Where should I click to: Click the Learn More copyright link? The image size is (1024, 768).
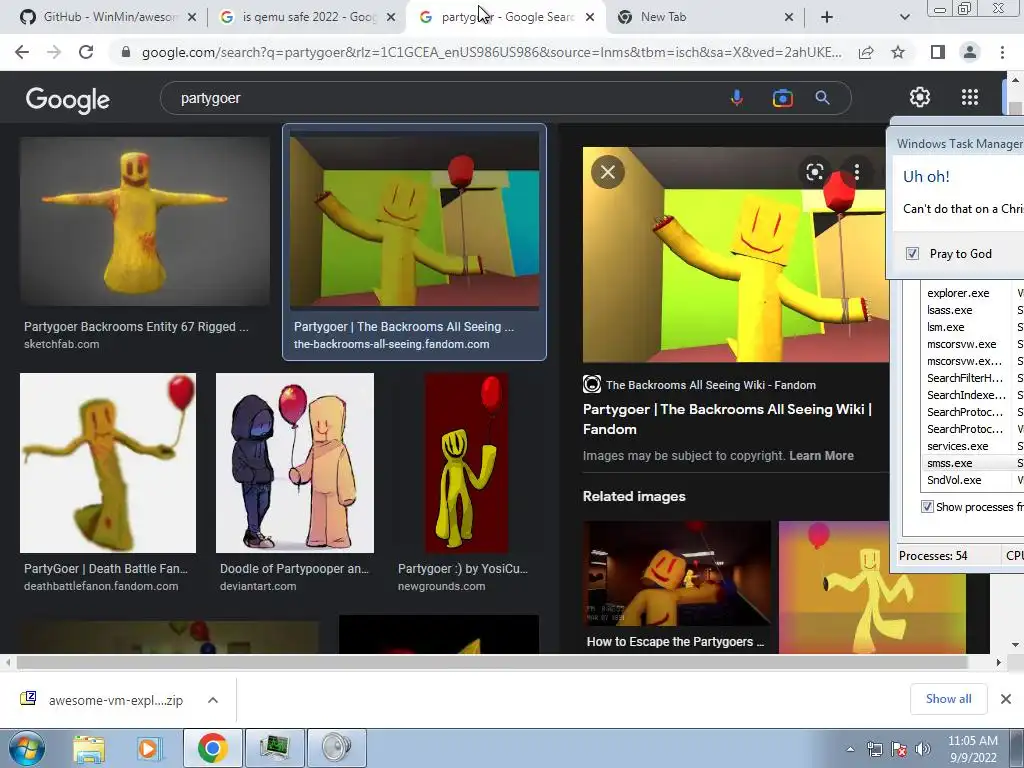[821, 456]
